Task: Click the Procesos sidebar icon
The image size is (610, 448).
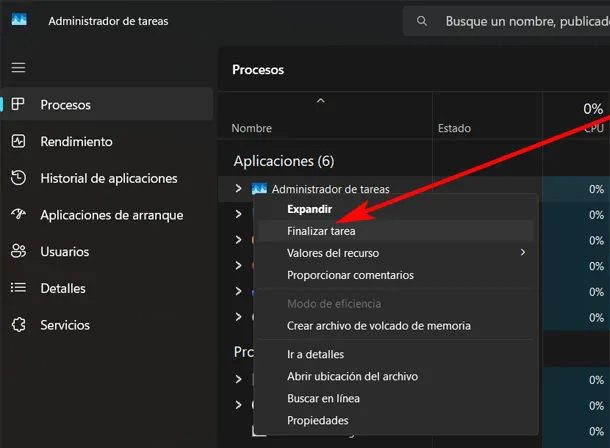Action: (x=18, y=105)
